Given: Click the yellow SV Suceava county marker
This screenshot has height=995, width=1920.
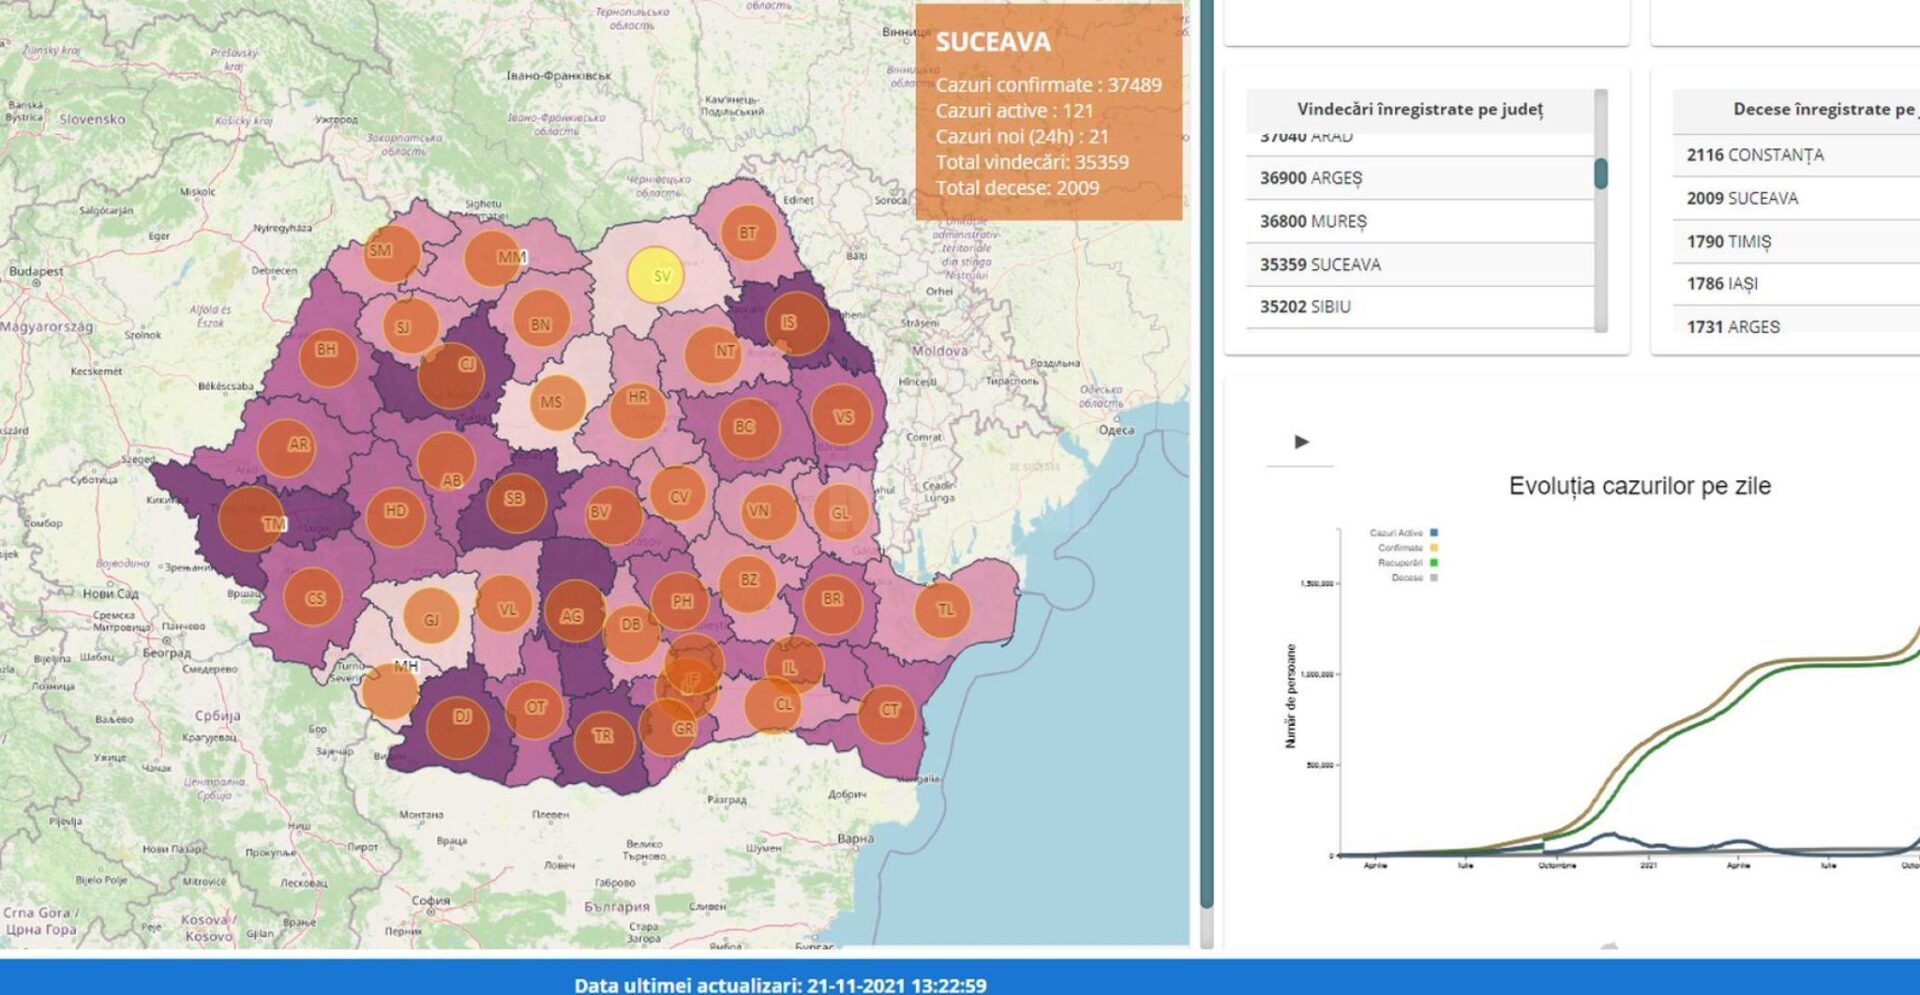Looking at the screenshot, I should 655,274.
